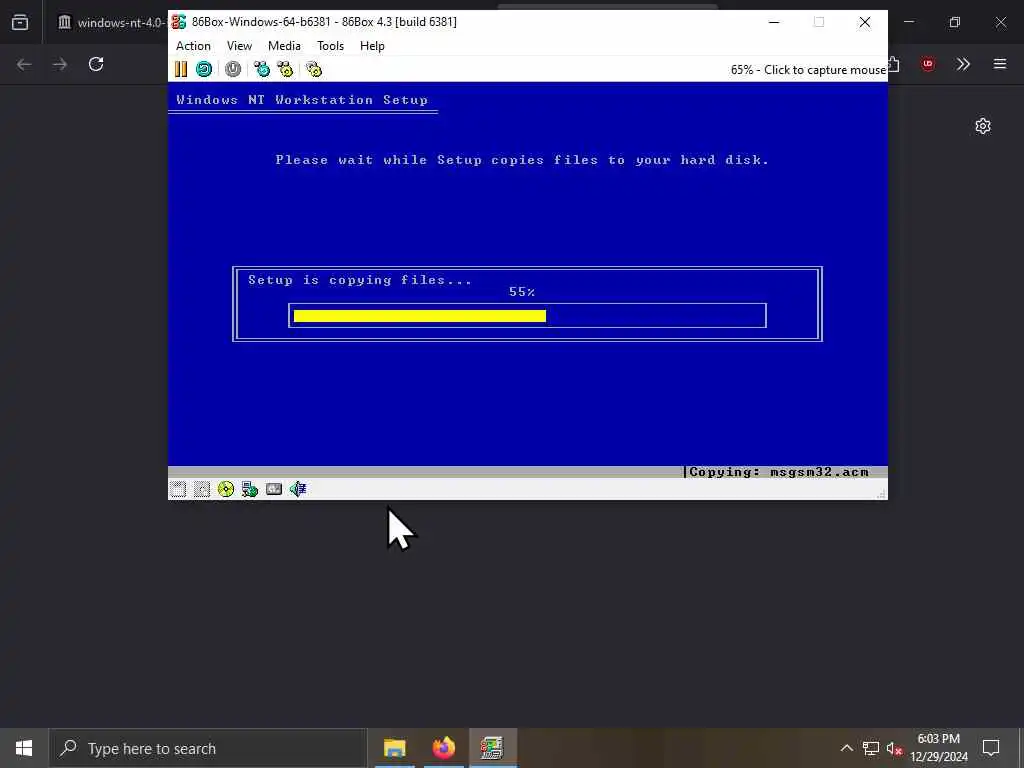
Task: Open File Explorer from the taskbar
Action: point(394,748)
